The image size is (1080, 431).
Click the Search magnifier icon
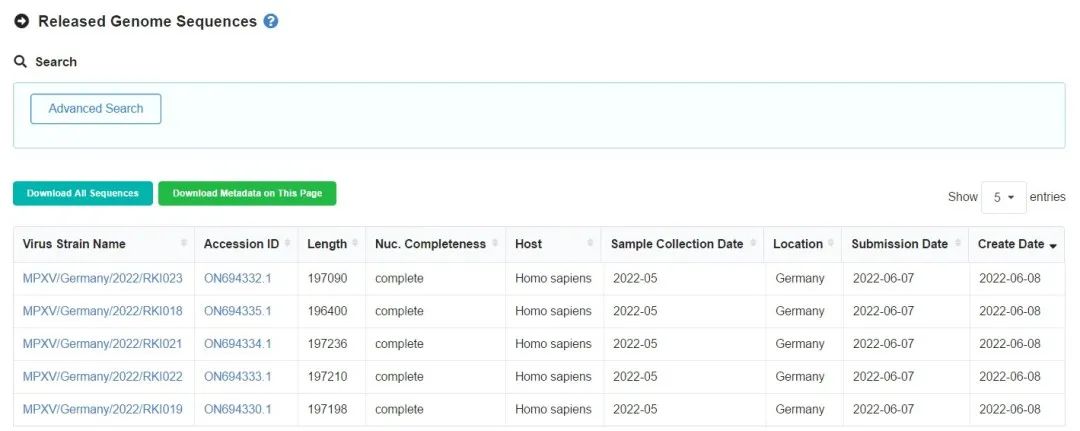coord(20,62)
